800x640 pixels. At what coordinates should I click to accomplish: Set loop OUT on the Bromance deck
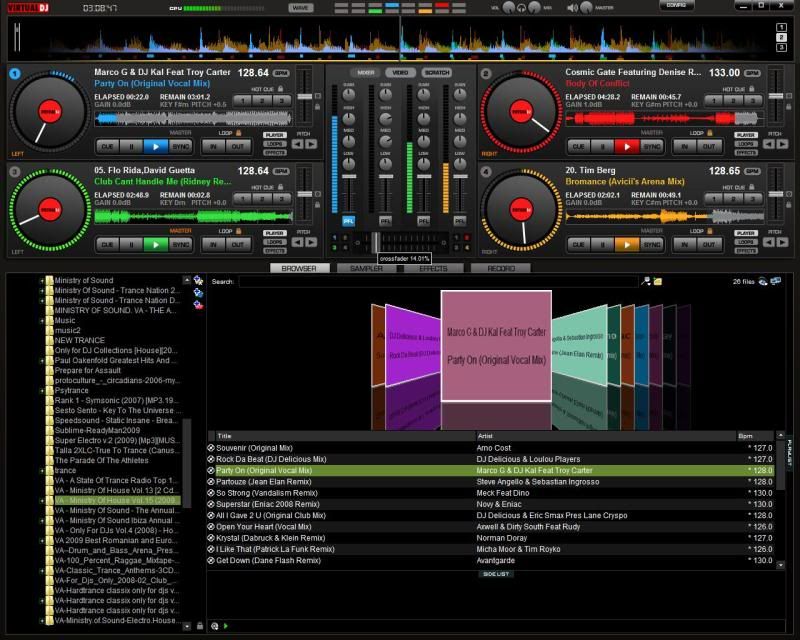point(709,245)
